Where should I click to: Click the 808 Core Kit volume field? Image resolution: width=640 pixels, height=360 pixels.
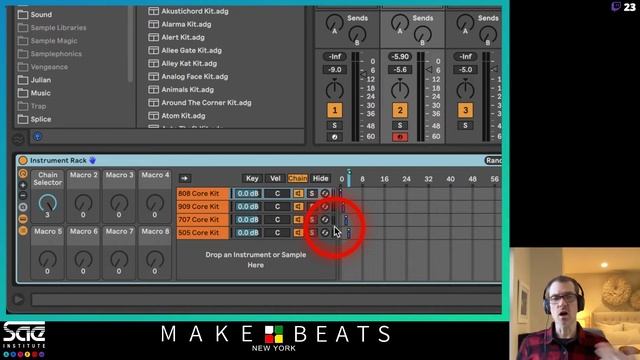point(248,193)
